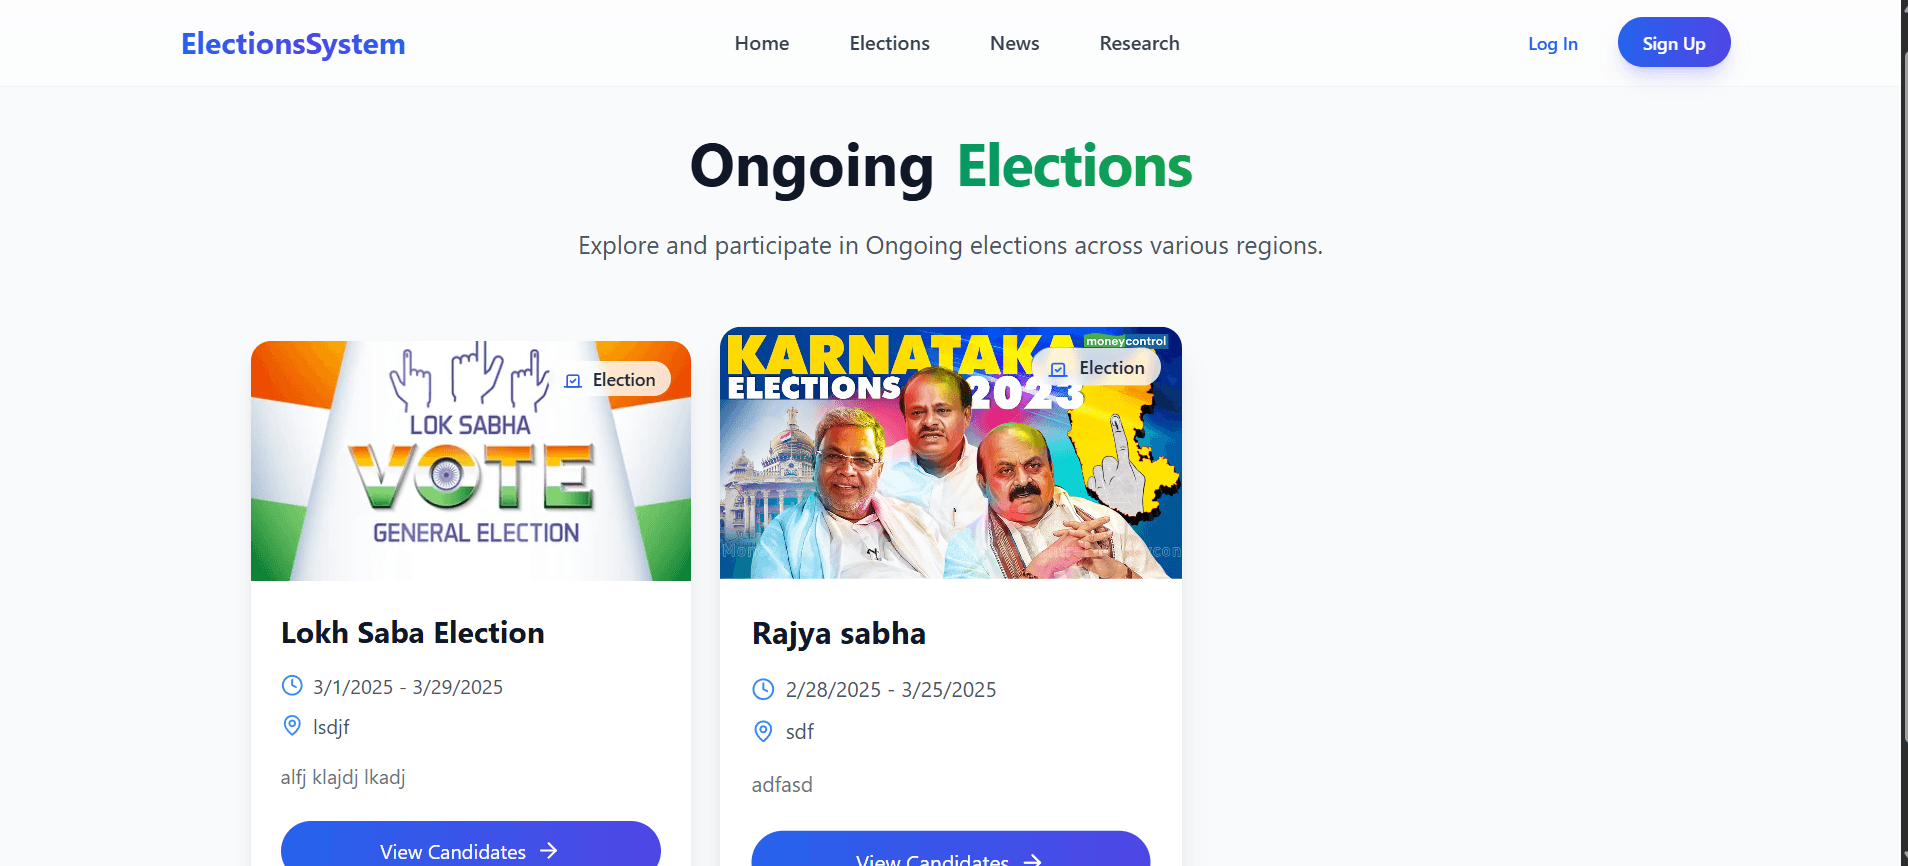Click the Rajya sabha card title
The image size is (1908, 866).
838,634
